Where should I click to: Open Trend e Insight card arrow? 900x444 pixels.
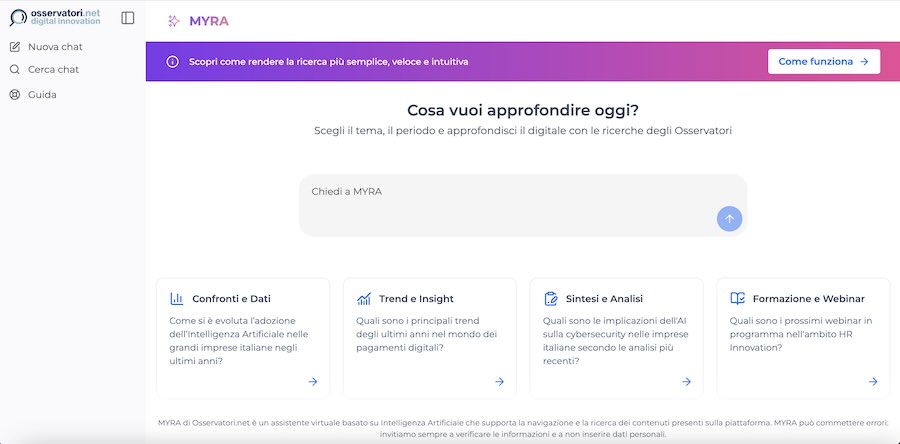(500, 381)
